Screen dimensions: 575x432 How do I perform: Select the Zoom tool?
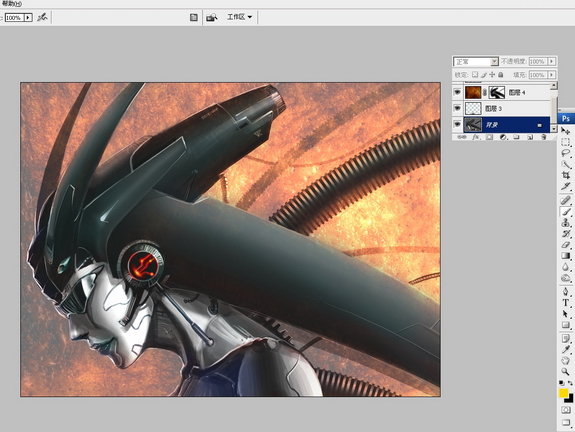click(x=565, y=372)
